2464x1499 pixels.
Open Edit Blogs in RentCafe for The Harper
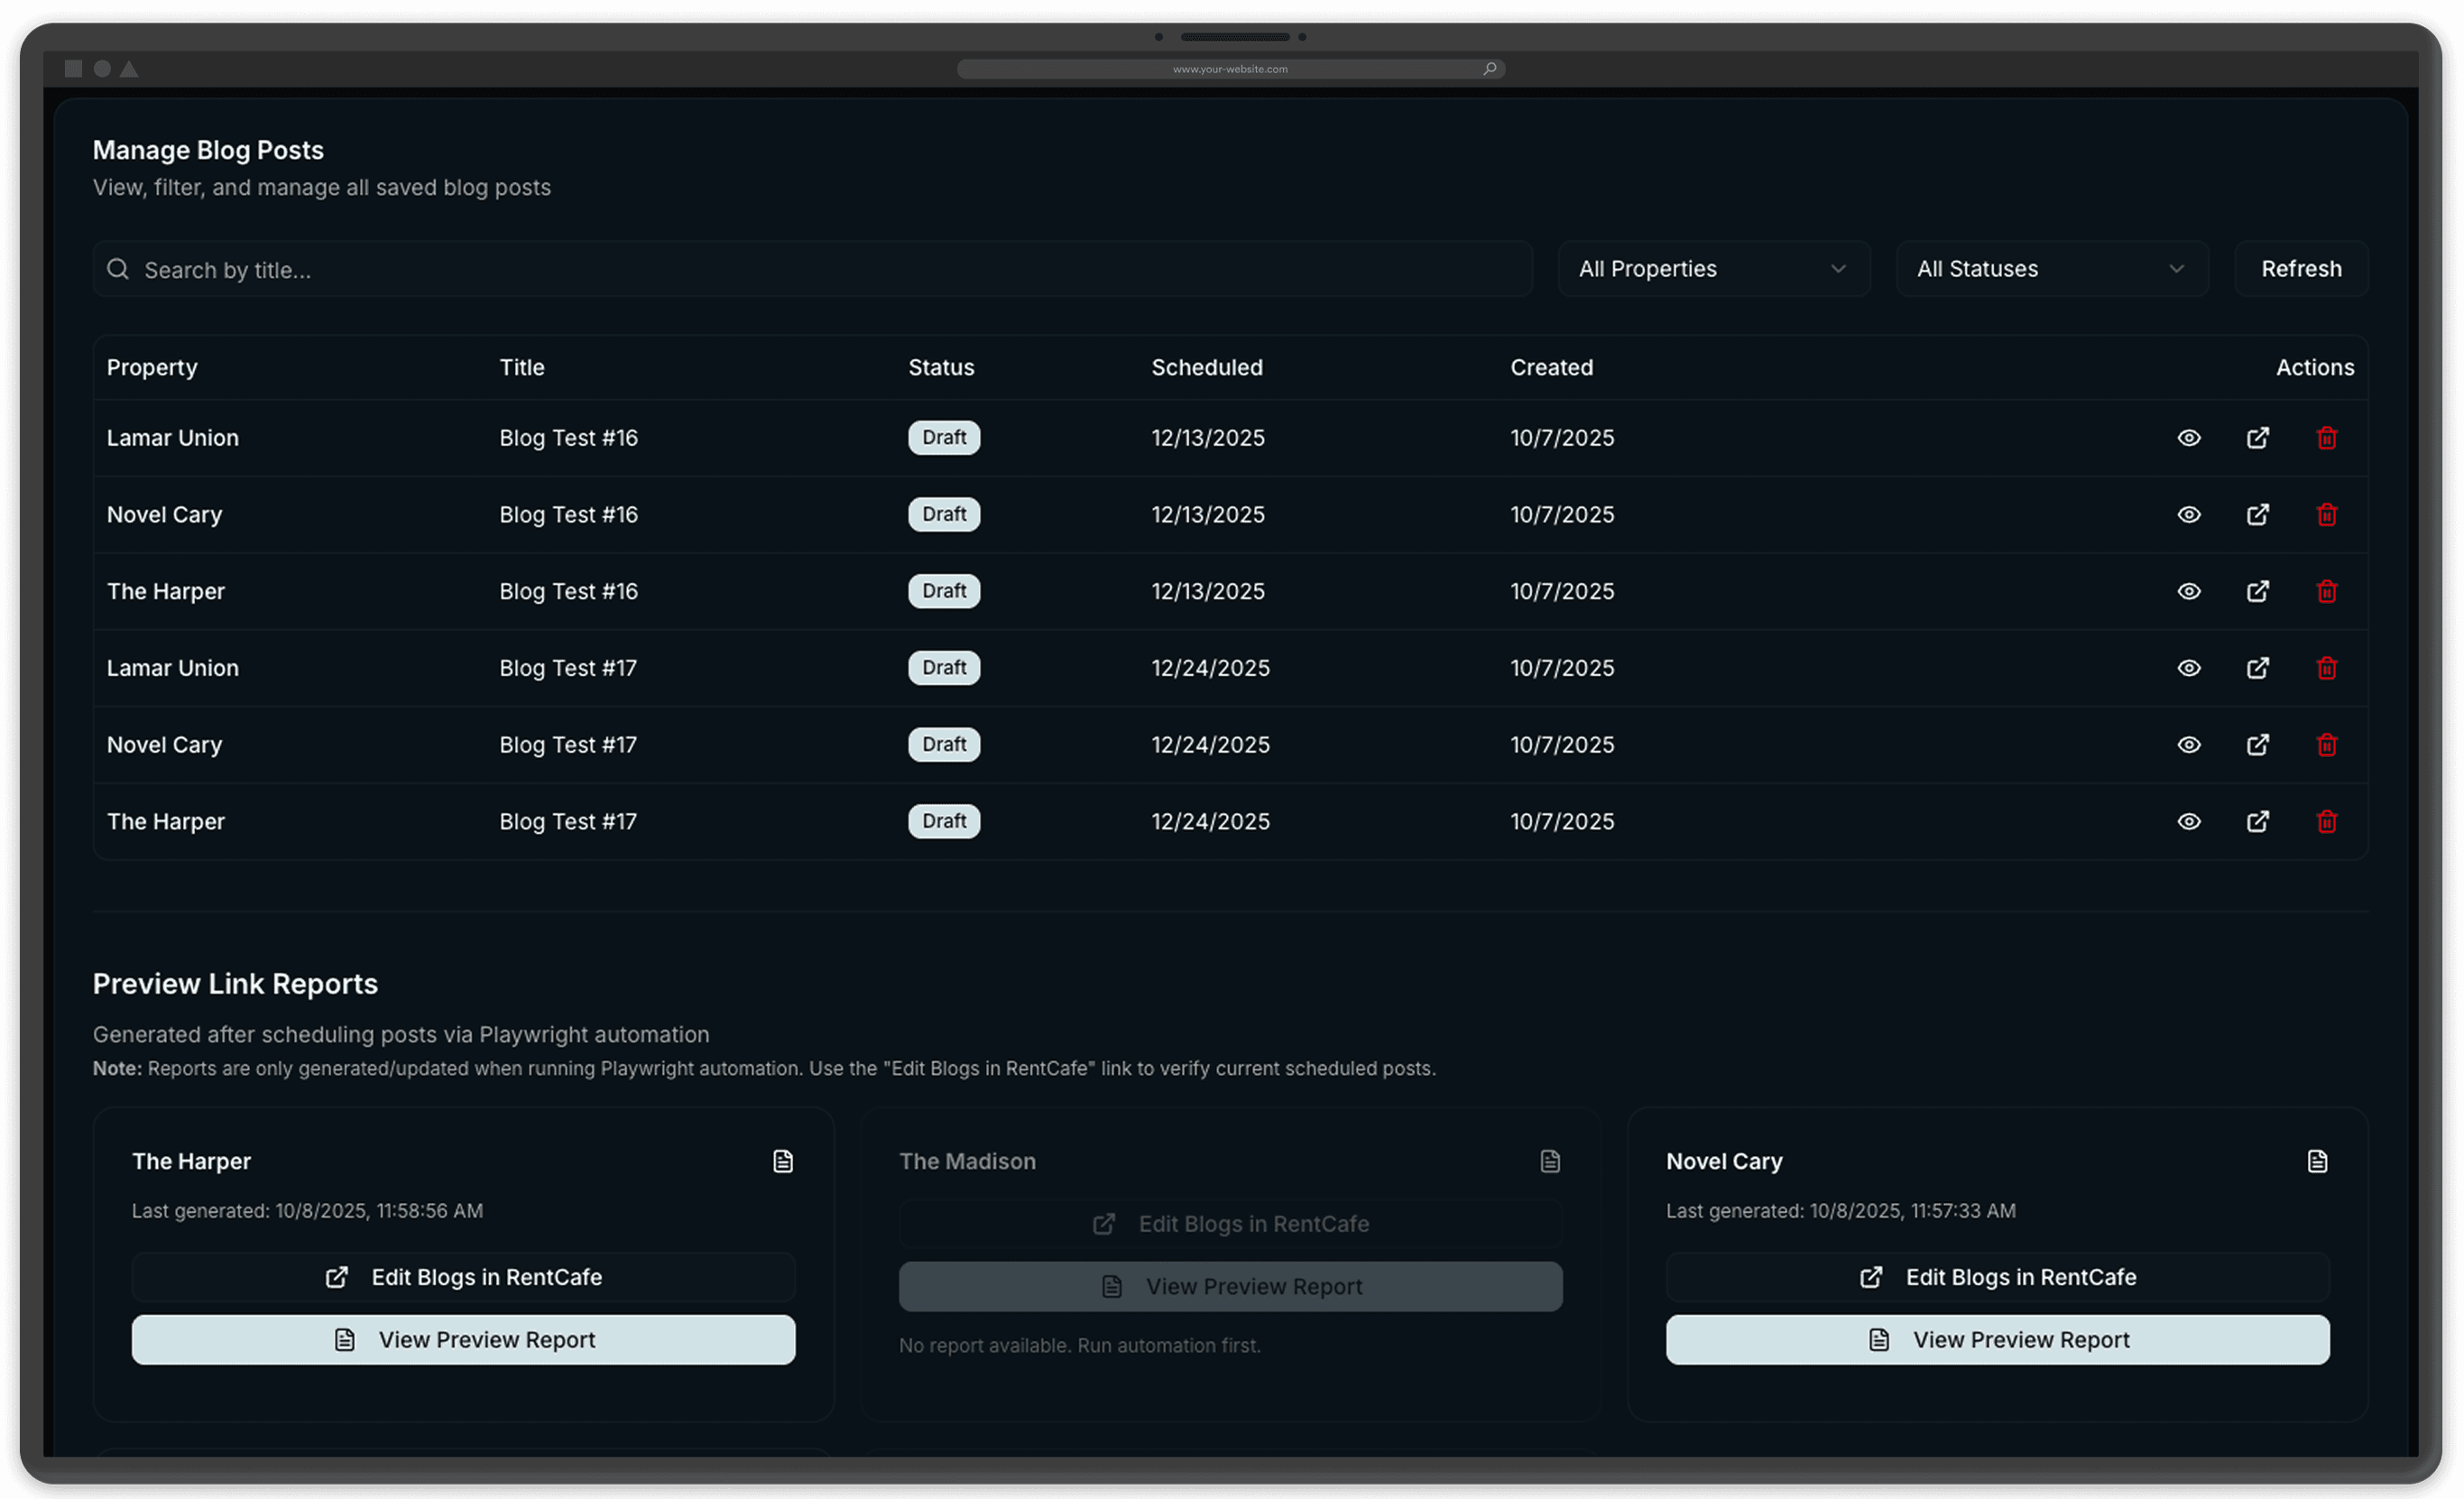tap(463, 1276)
